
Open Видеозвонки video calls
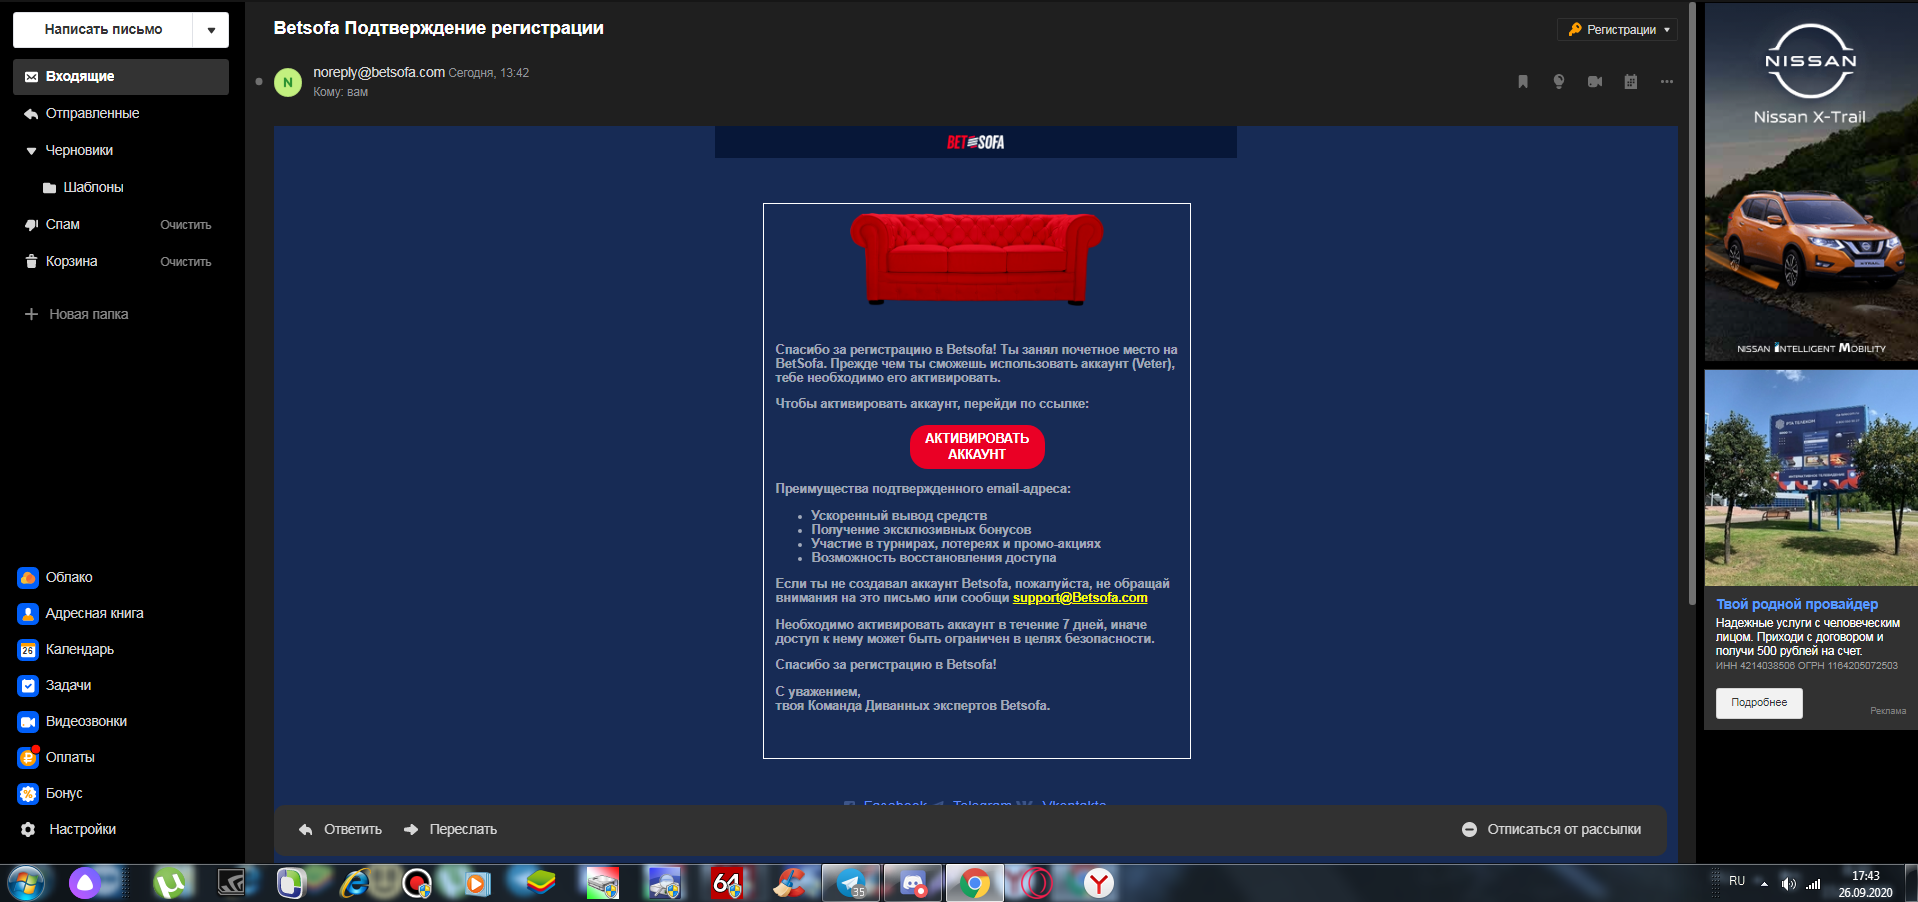point(73,721)
